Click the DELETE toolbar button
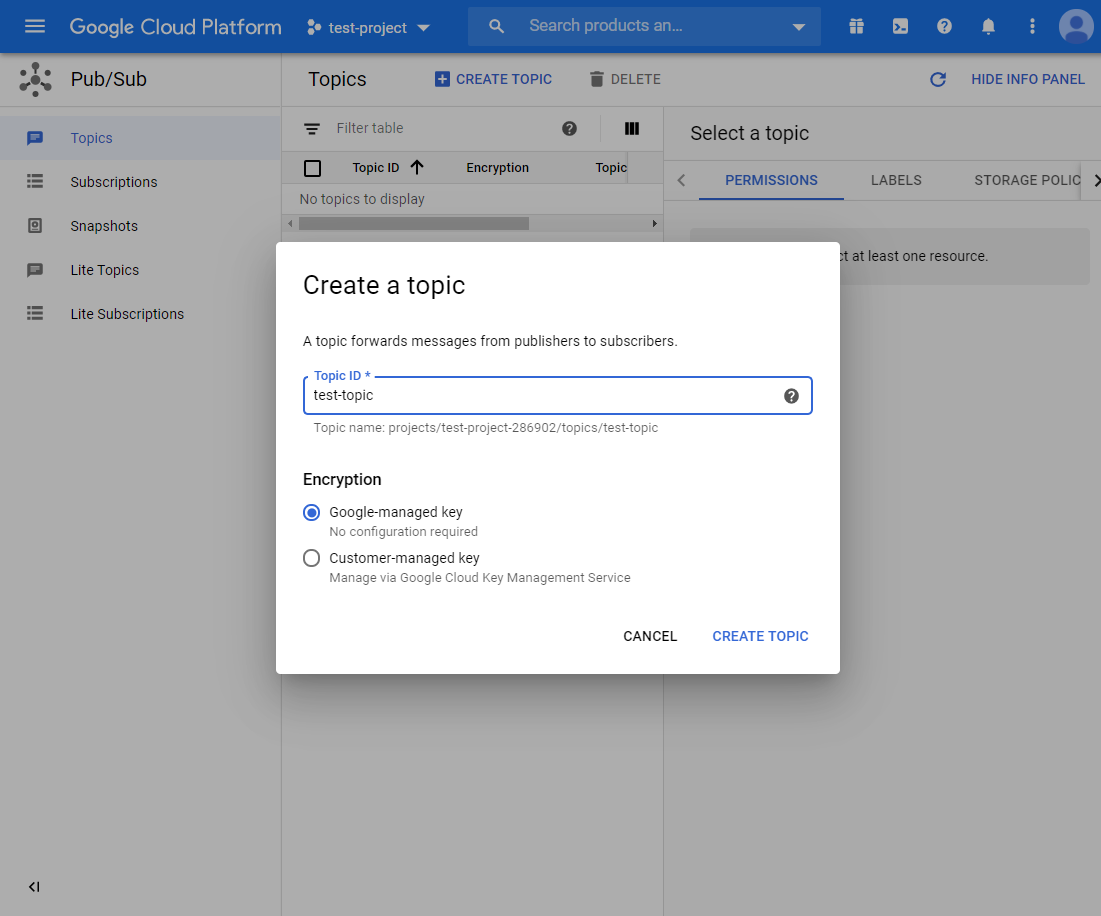 pyautogui.click(x=625, y=79)
